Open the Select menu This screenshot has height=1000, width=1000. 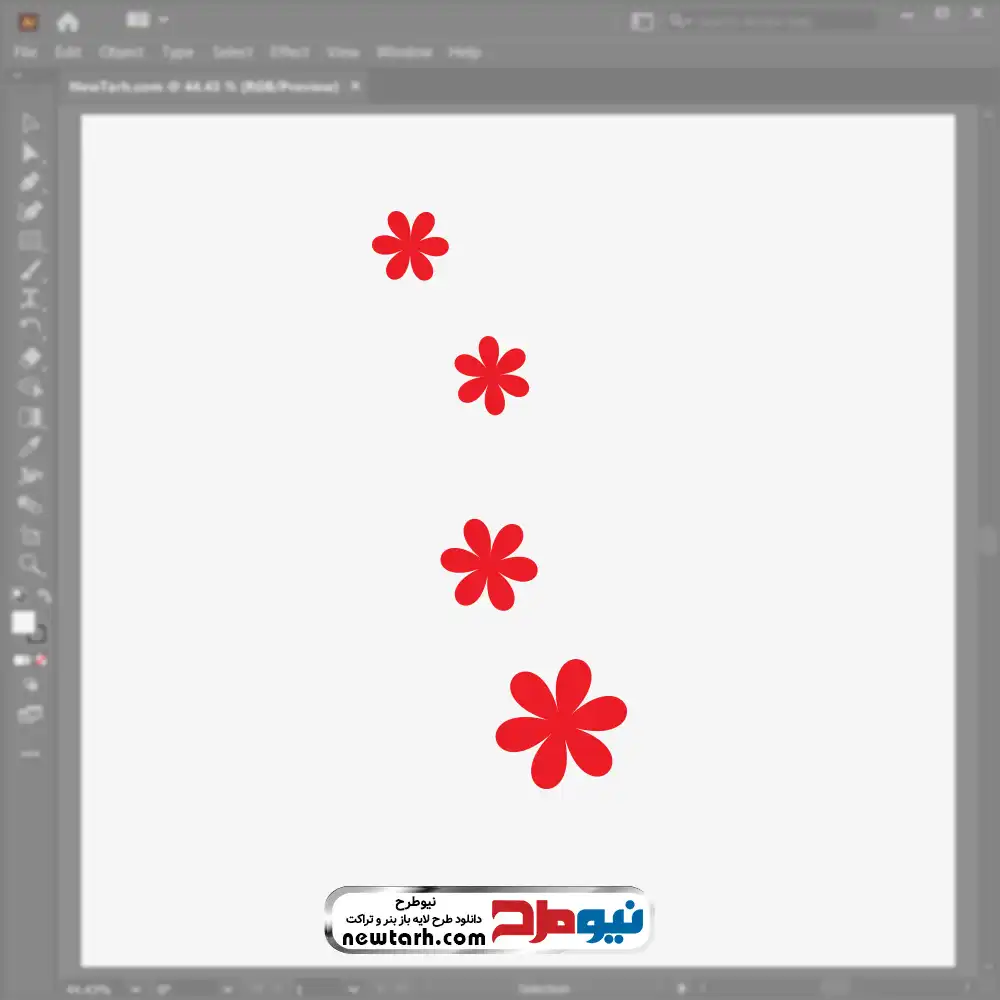[233, 52]
